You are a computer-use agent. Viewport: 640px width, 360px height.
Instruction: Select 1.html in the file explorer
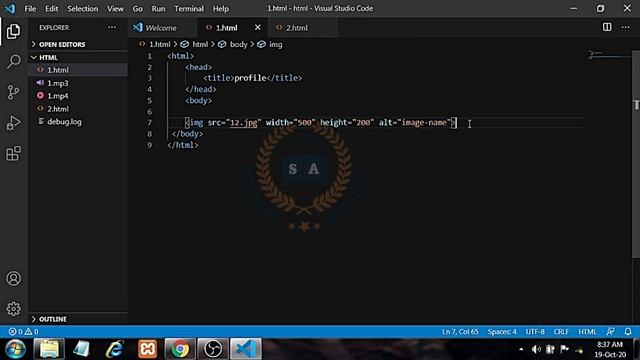[78, 70]
